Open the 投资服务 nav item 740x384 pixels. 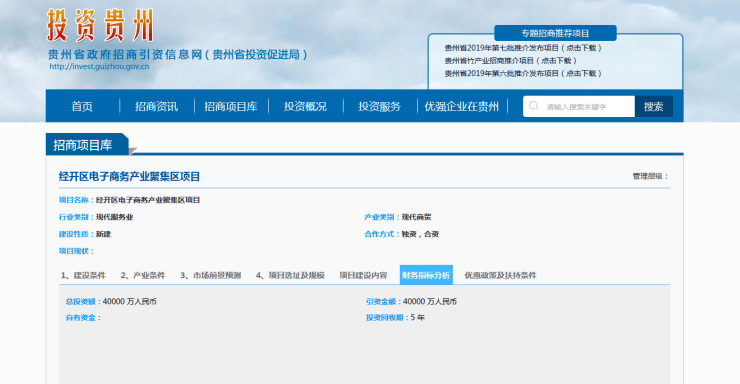[379, 107]
